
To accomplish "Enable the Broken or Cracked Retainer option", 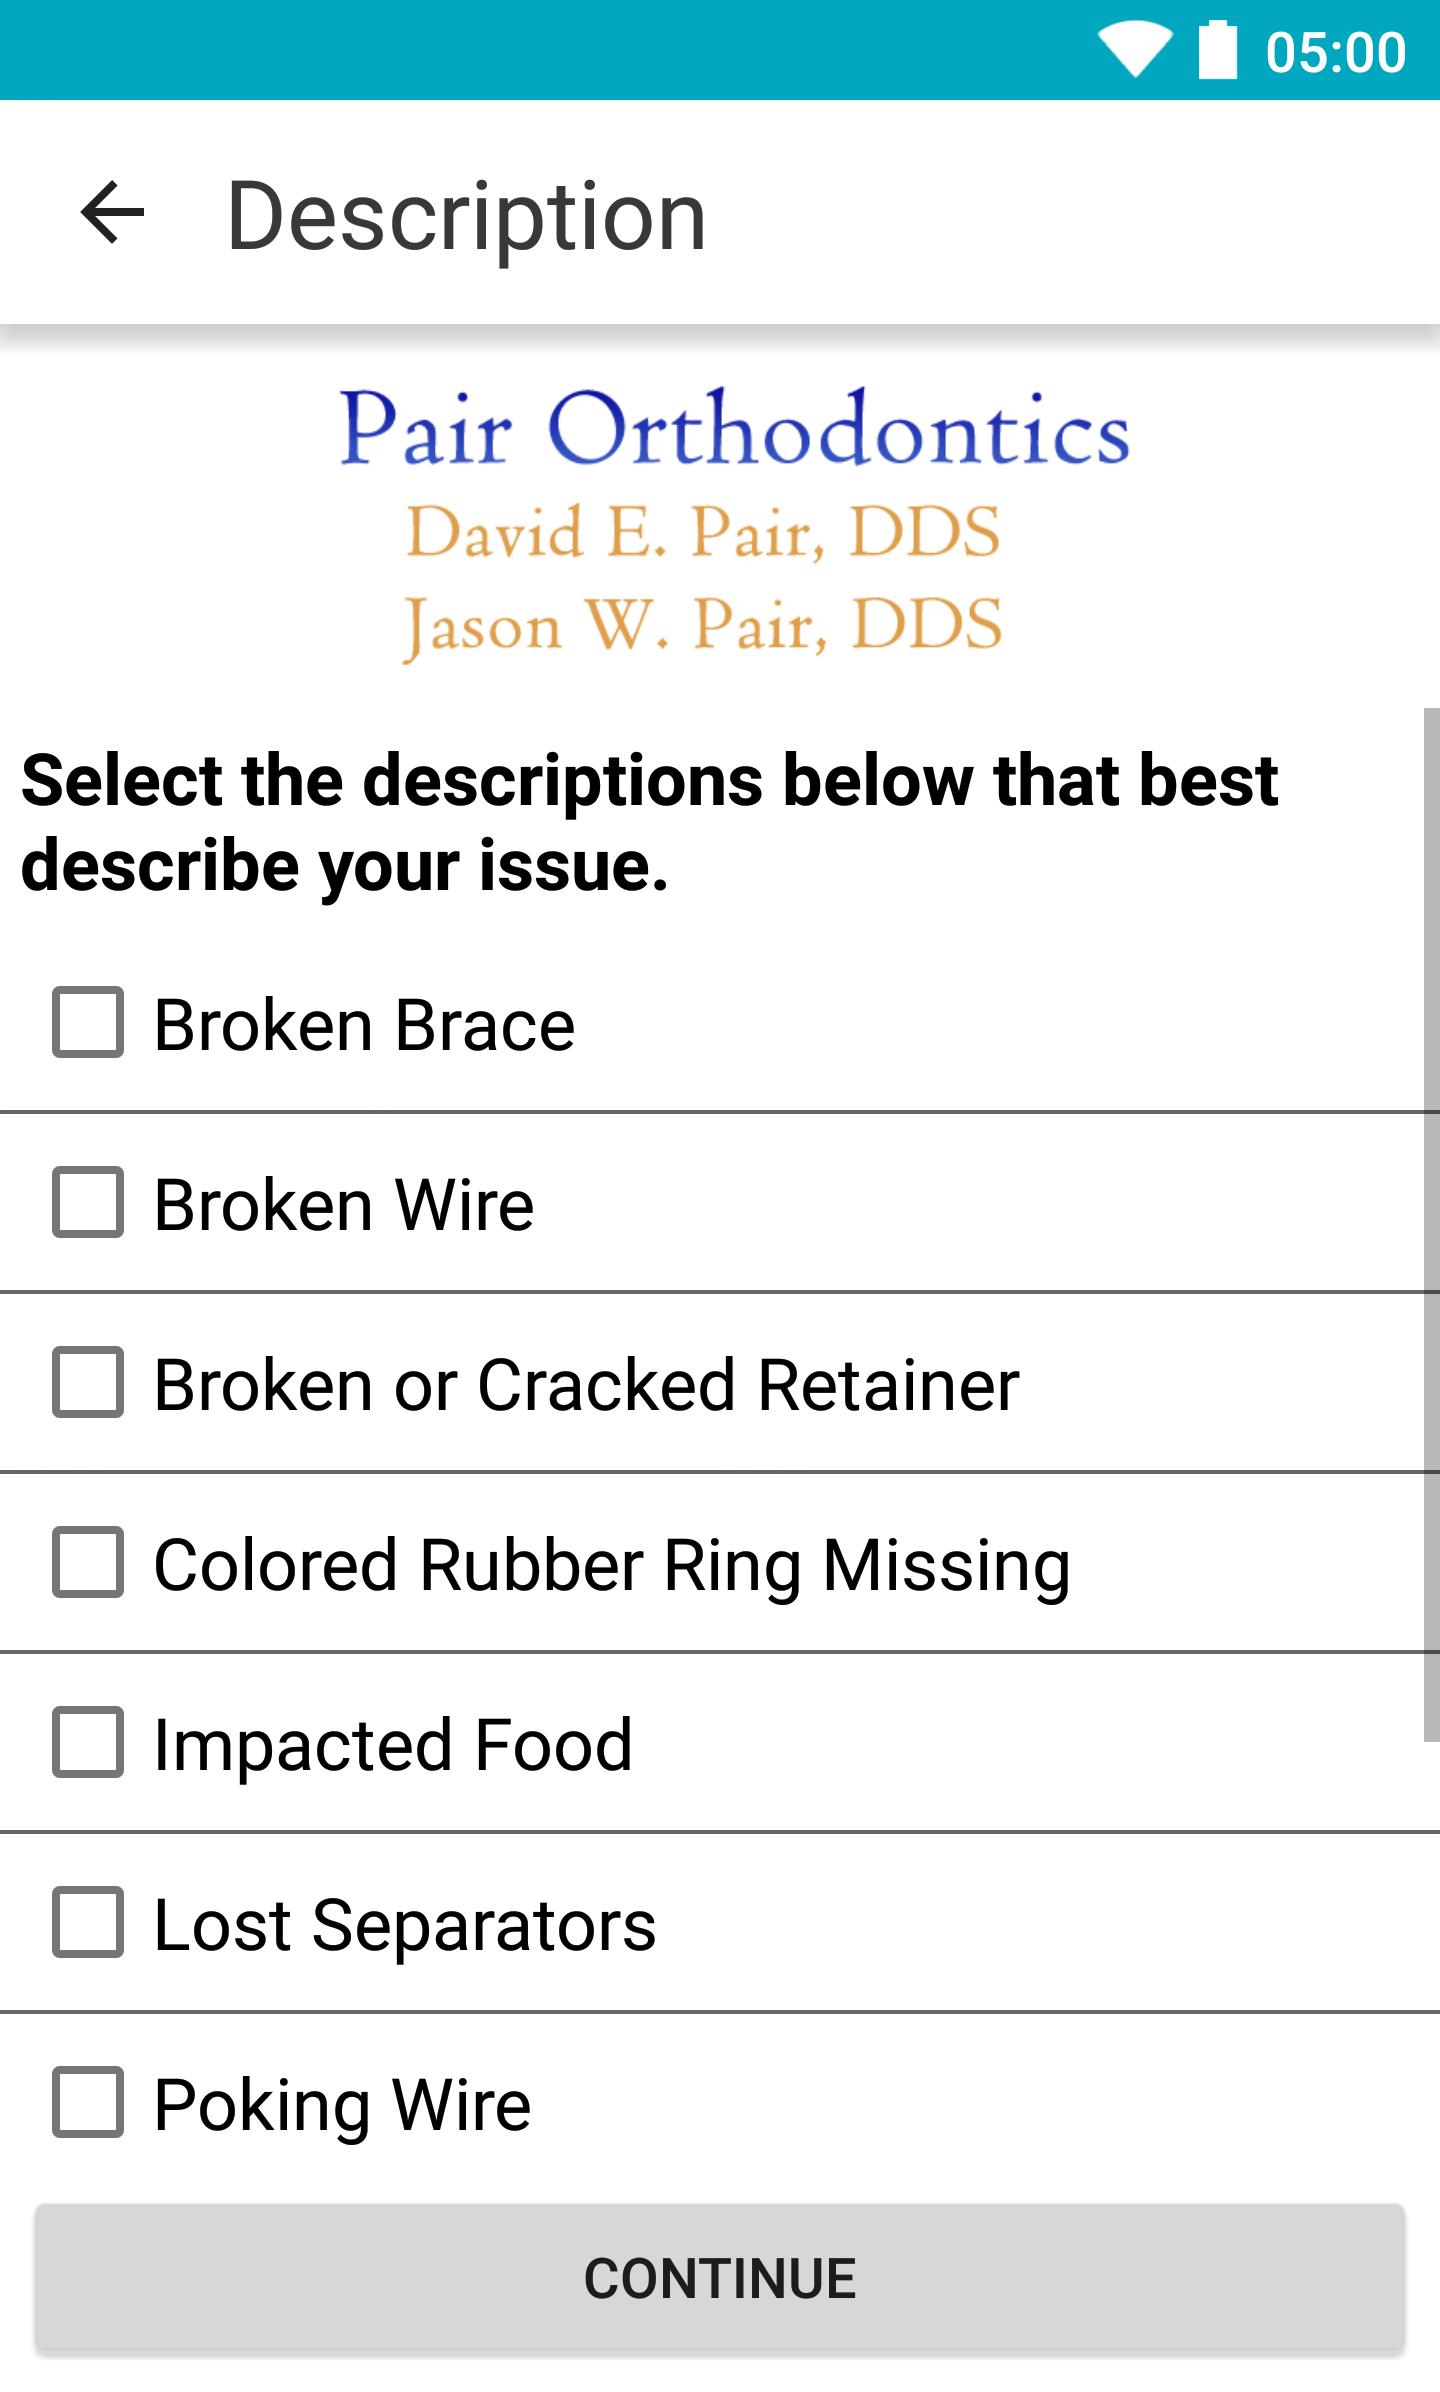I will coord(90,1384).
